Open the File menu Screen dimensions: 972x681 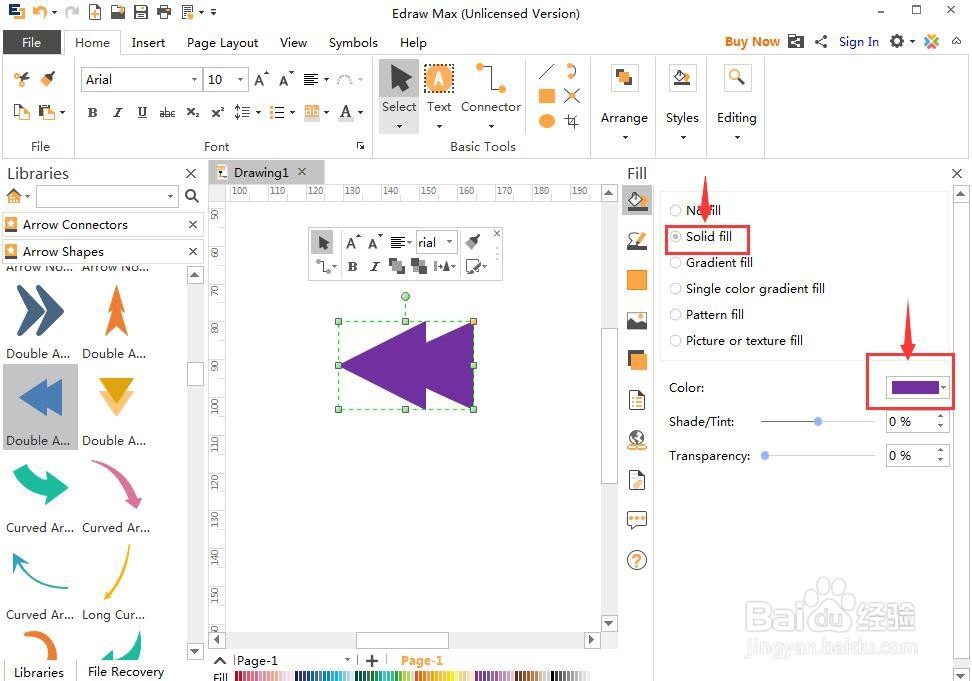[x=32, y=42]
